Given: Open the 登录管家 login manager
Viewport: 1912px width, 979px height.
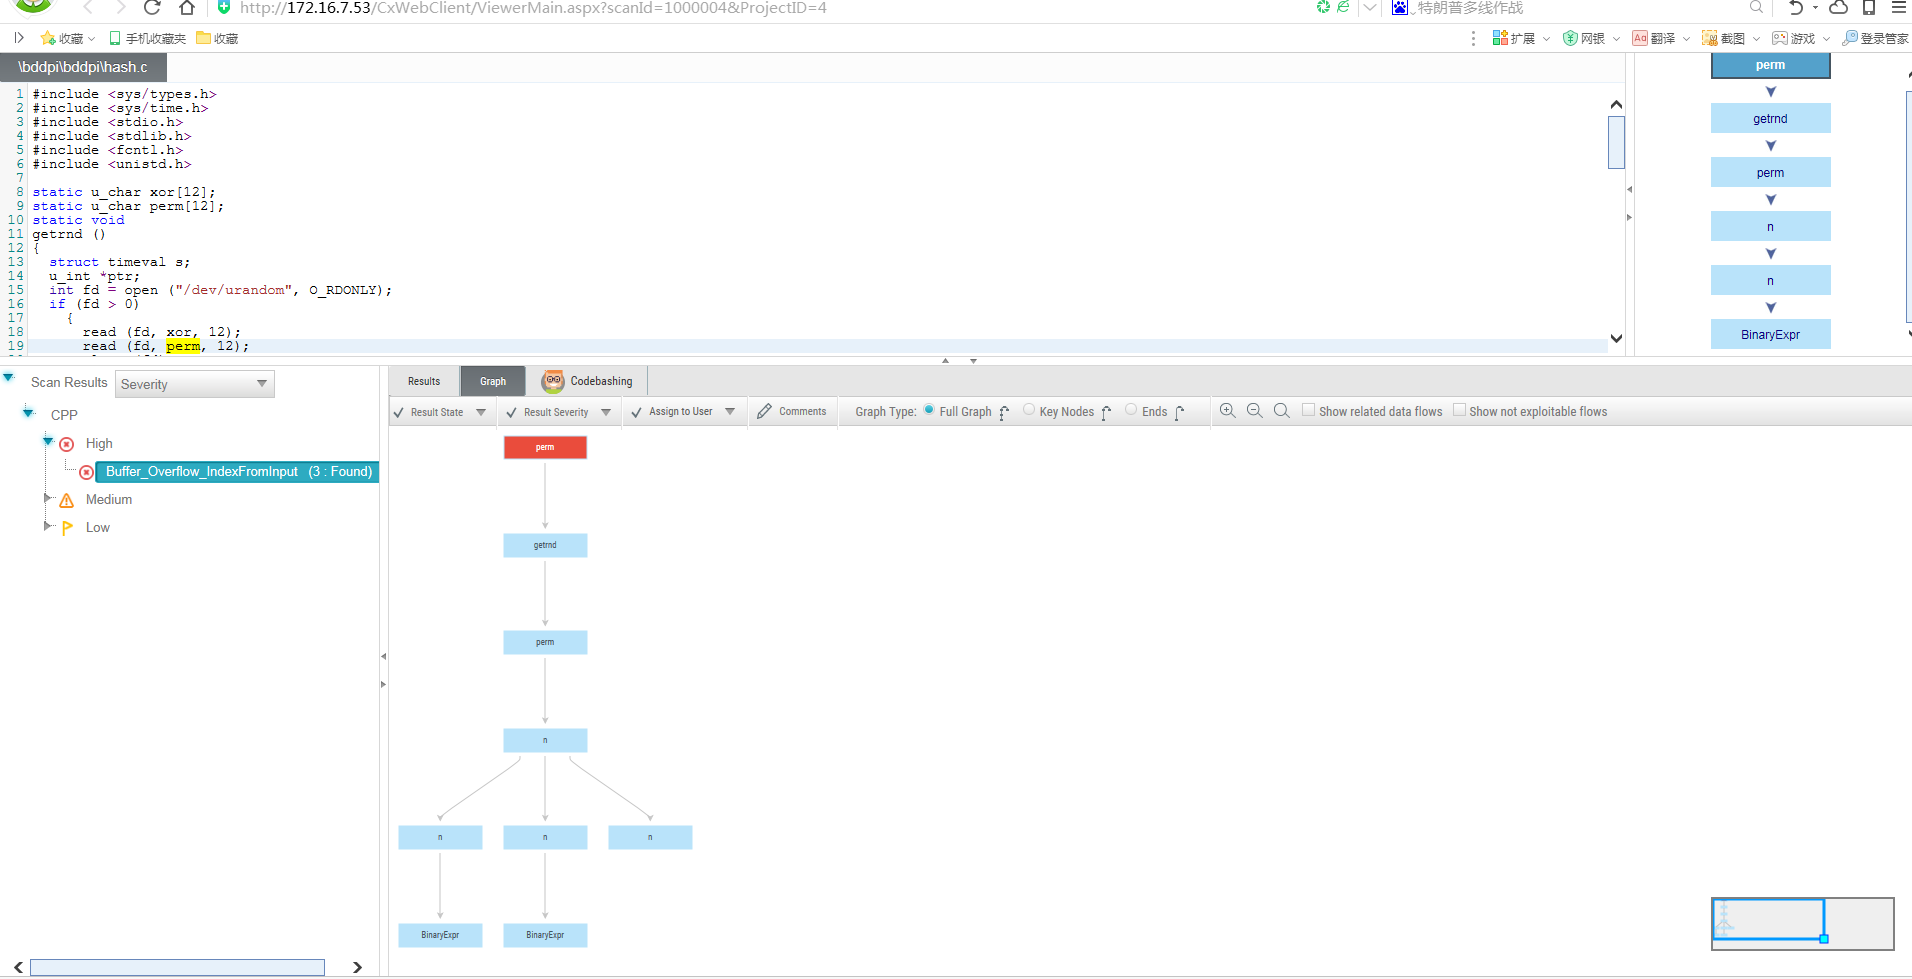Looking at the screenshot, I should click(1875, 38).
